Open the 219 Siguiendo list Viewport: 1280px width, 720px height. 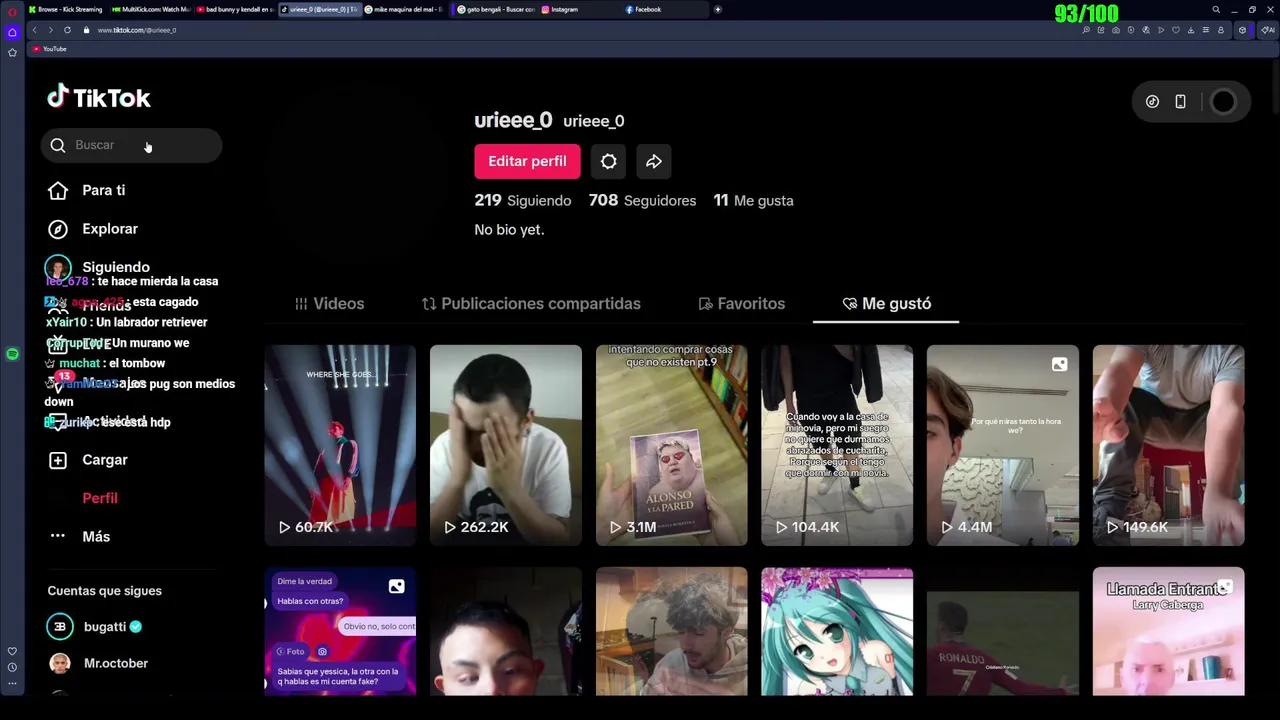click(522, 200)
